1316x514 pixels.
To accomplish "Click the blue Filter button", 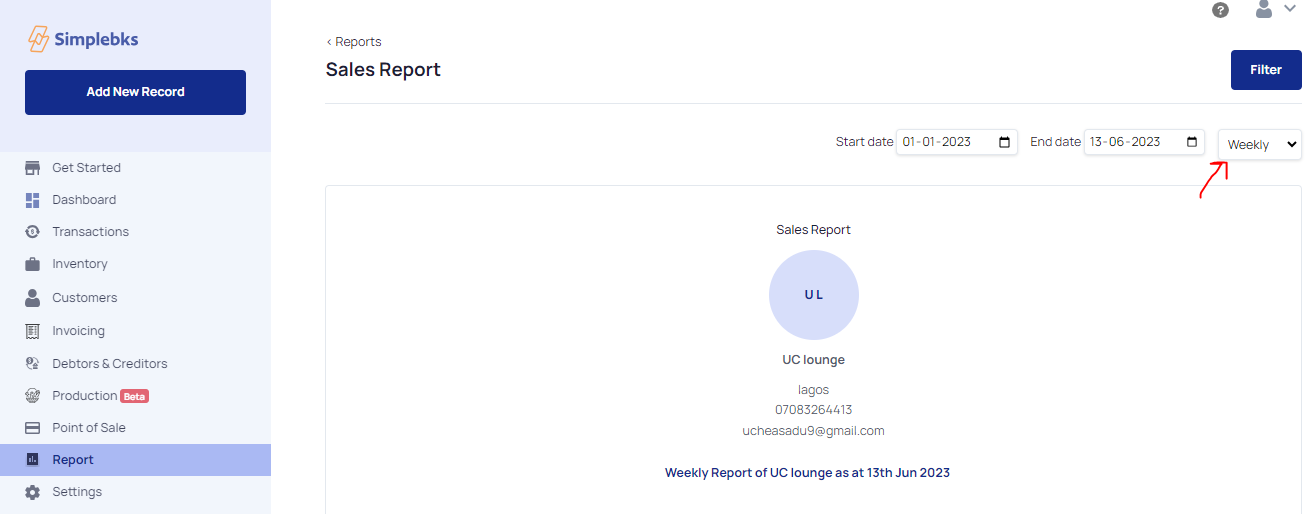I will point(1265,70).
